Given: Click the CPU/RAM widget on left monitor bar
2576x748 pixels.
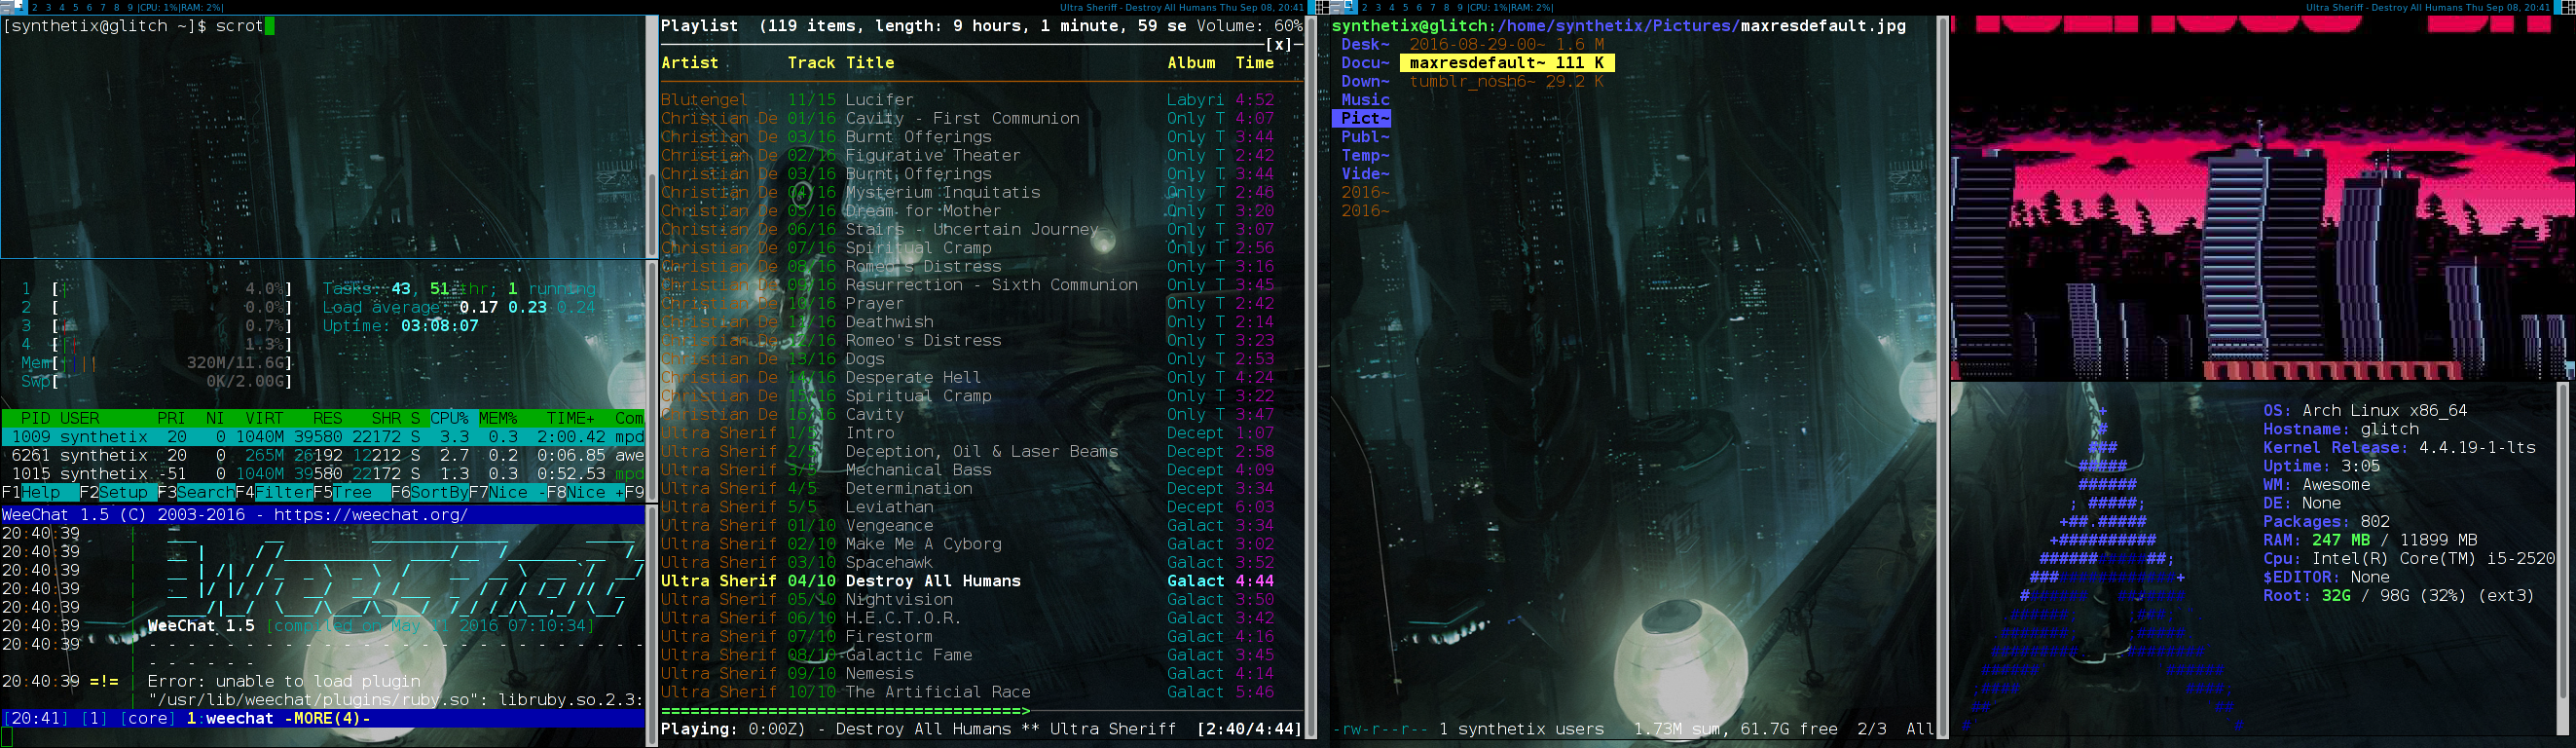Looking at the screenshot, I should click(181, 7).
